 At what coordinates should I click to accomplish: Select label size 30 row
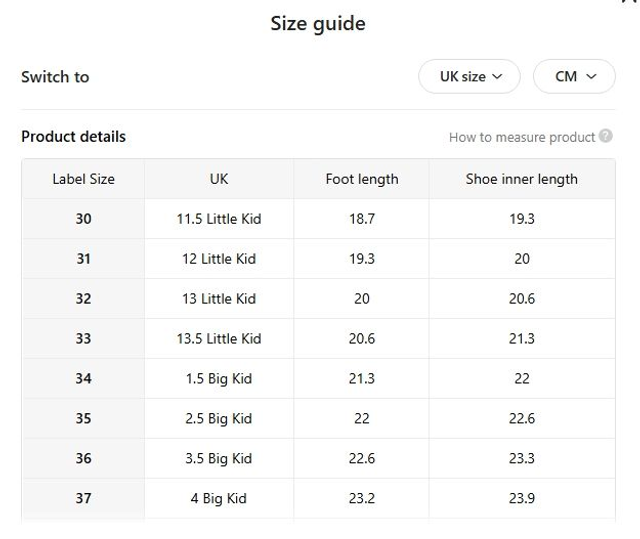83,219
